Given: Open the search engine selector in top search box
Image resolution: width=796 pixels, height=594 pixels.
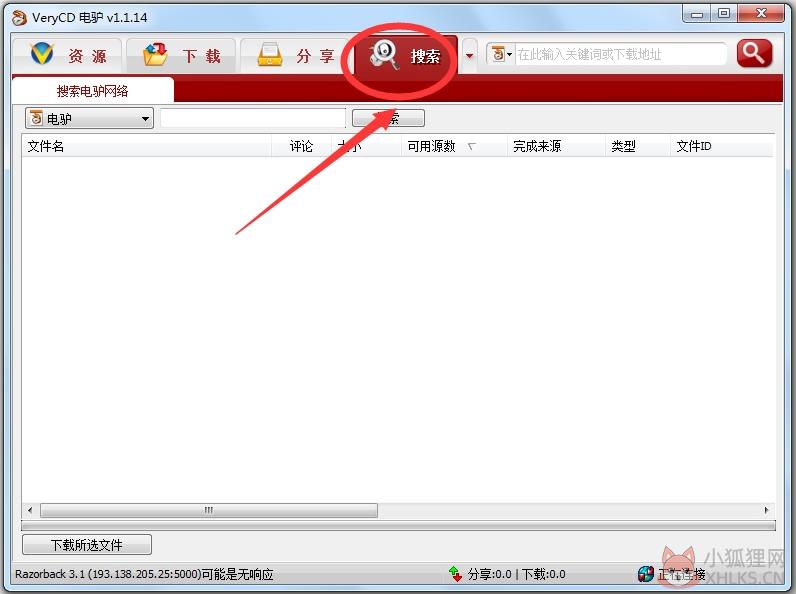Looking at the screenshot, I should (501, 54).
